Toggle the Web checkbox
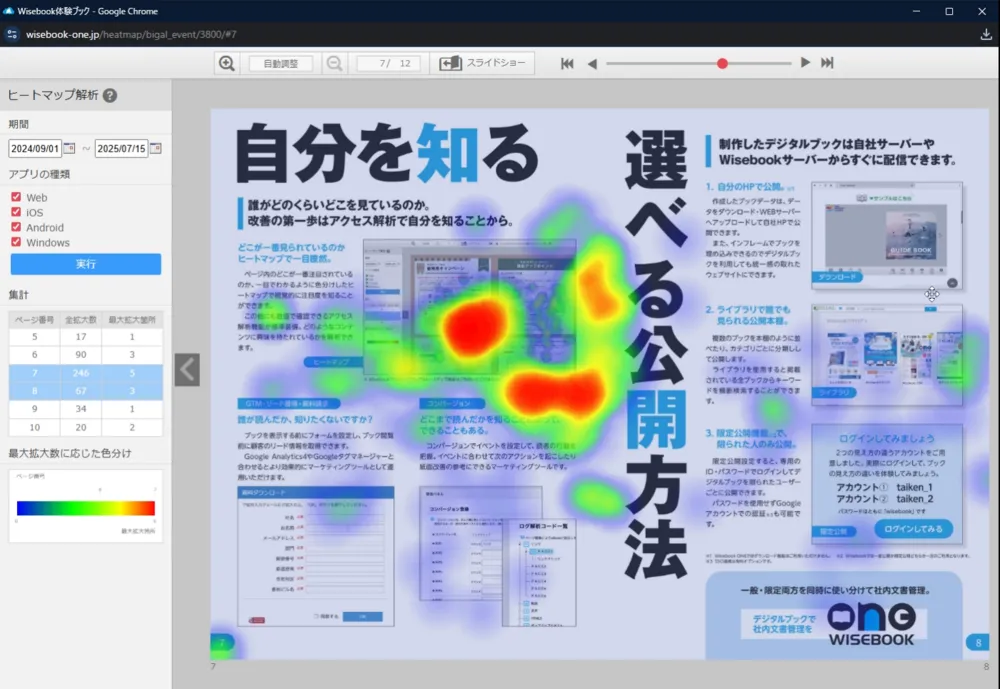 click(x=16, y=196)
